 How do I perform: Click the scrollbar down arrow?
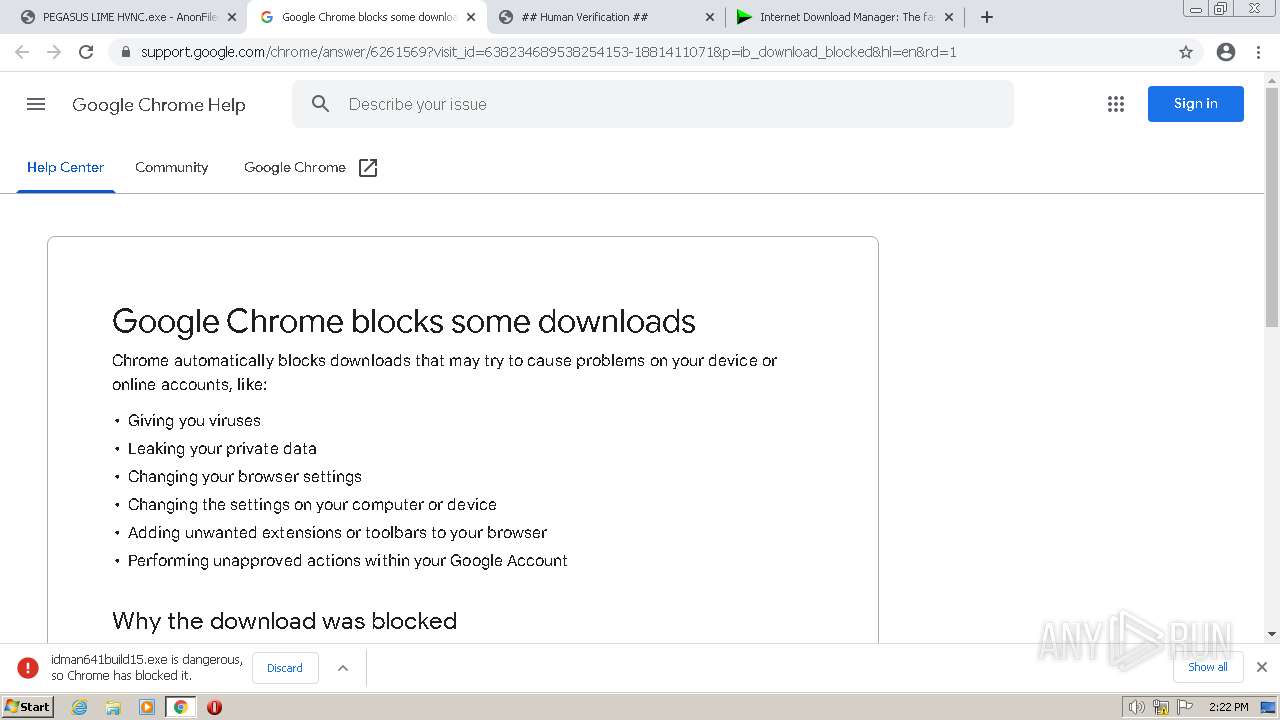coord(1272,634)
